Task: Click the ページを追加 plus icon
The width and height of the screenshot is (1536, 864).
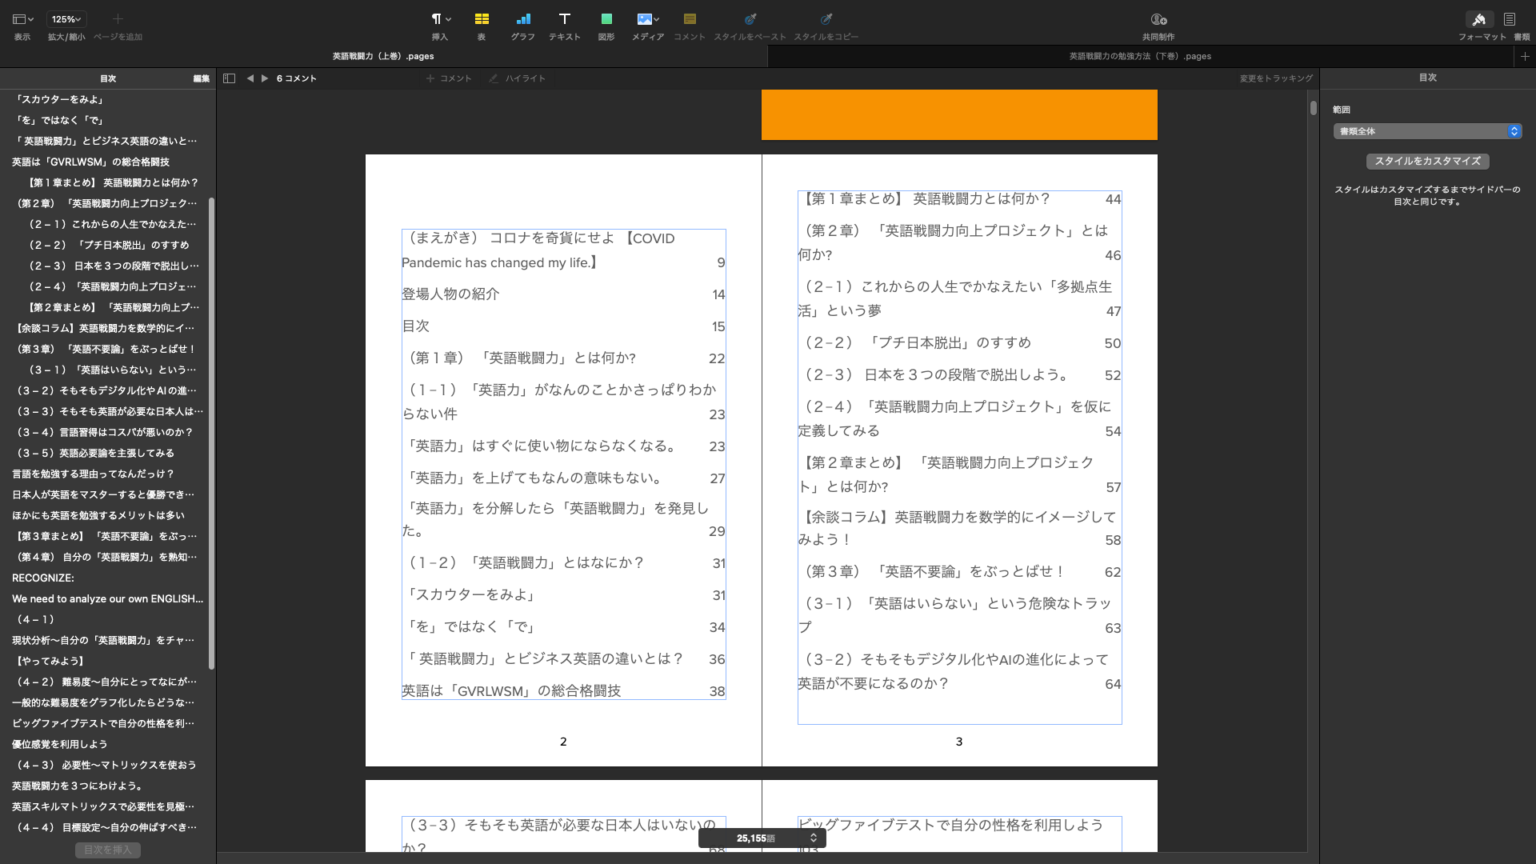Action: (117, 19)
